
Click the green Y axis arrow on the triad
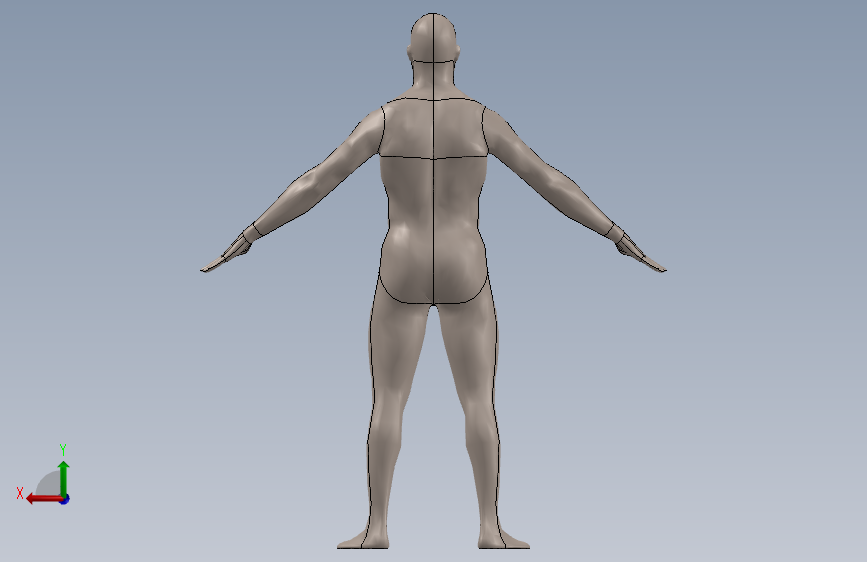point(64,478)
